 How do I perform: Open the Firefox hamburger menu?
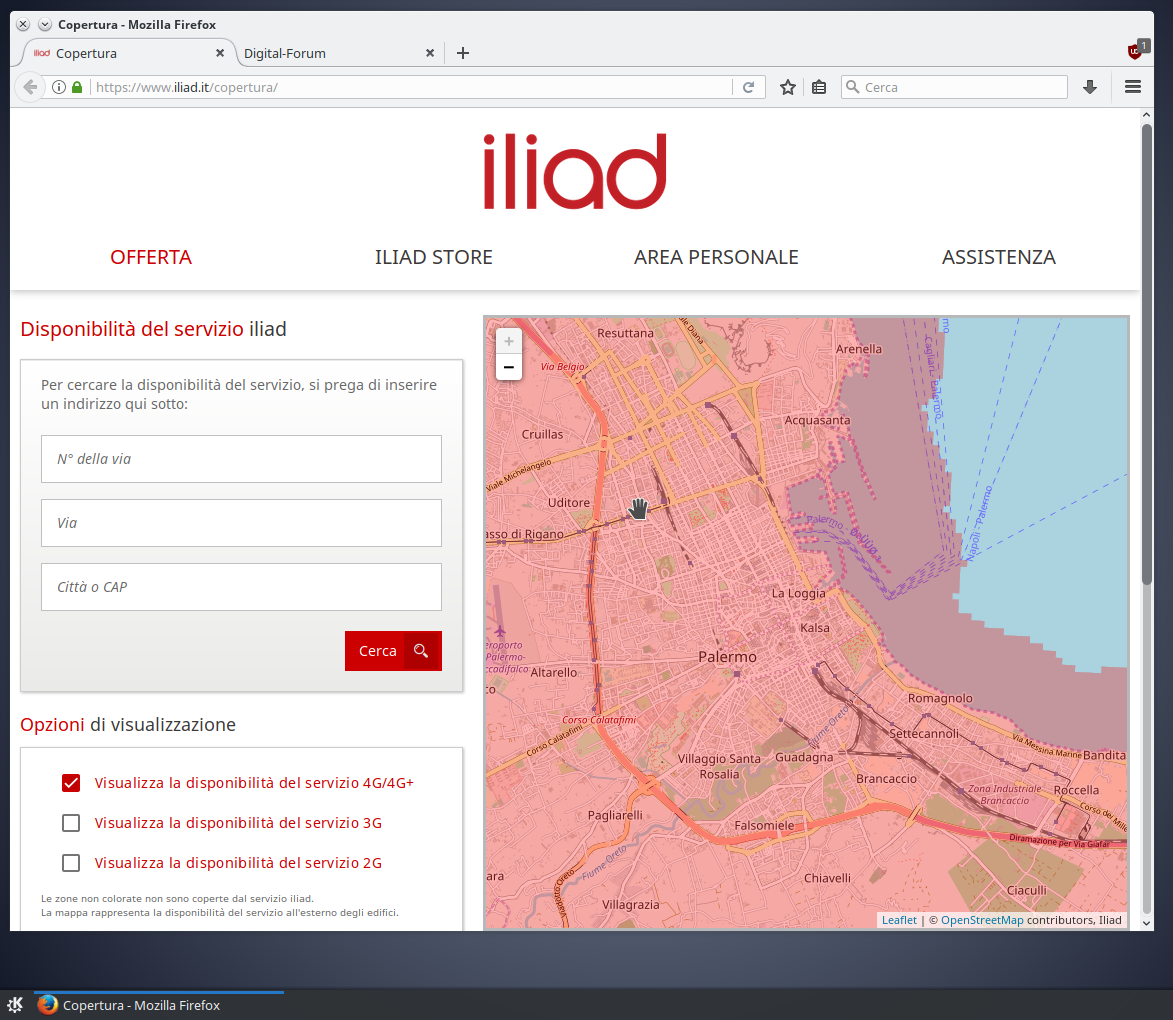[1133, 87]
